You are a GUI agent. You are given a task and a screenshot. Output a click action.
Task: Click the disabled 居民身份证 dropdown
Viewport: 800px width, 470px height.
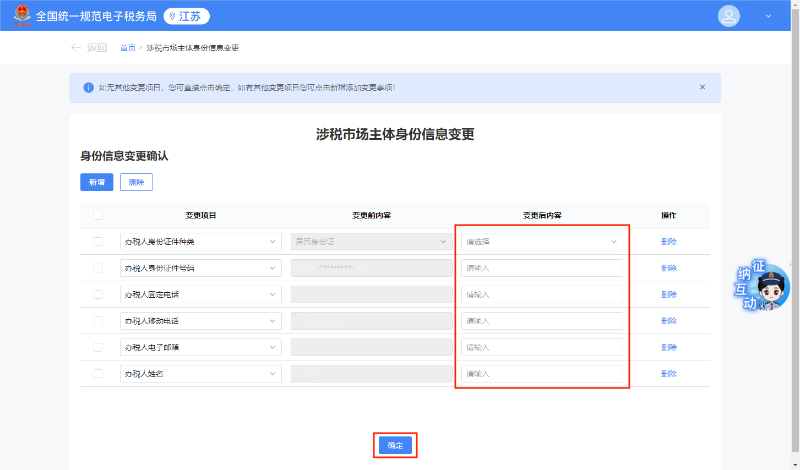pos(371,241)
